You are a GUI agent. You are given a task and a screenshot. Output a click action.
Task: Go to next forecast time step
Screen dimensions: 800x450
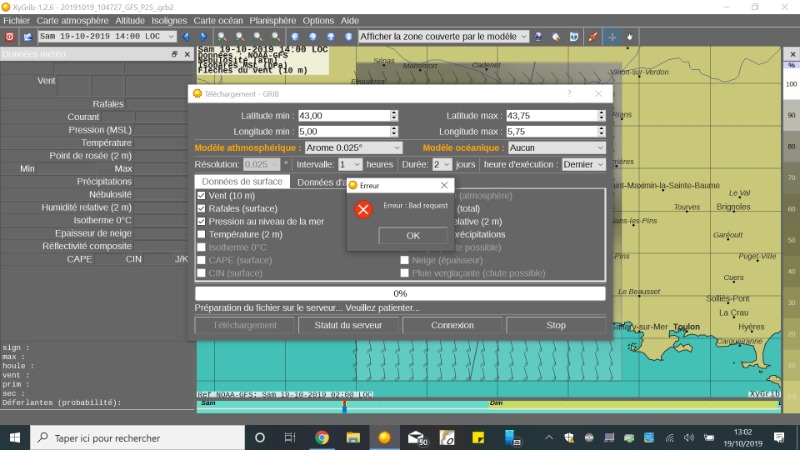pyautogui.click(x=203, y=37)
